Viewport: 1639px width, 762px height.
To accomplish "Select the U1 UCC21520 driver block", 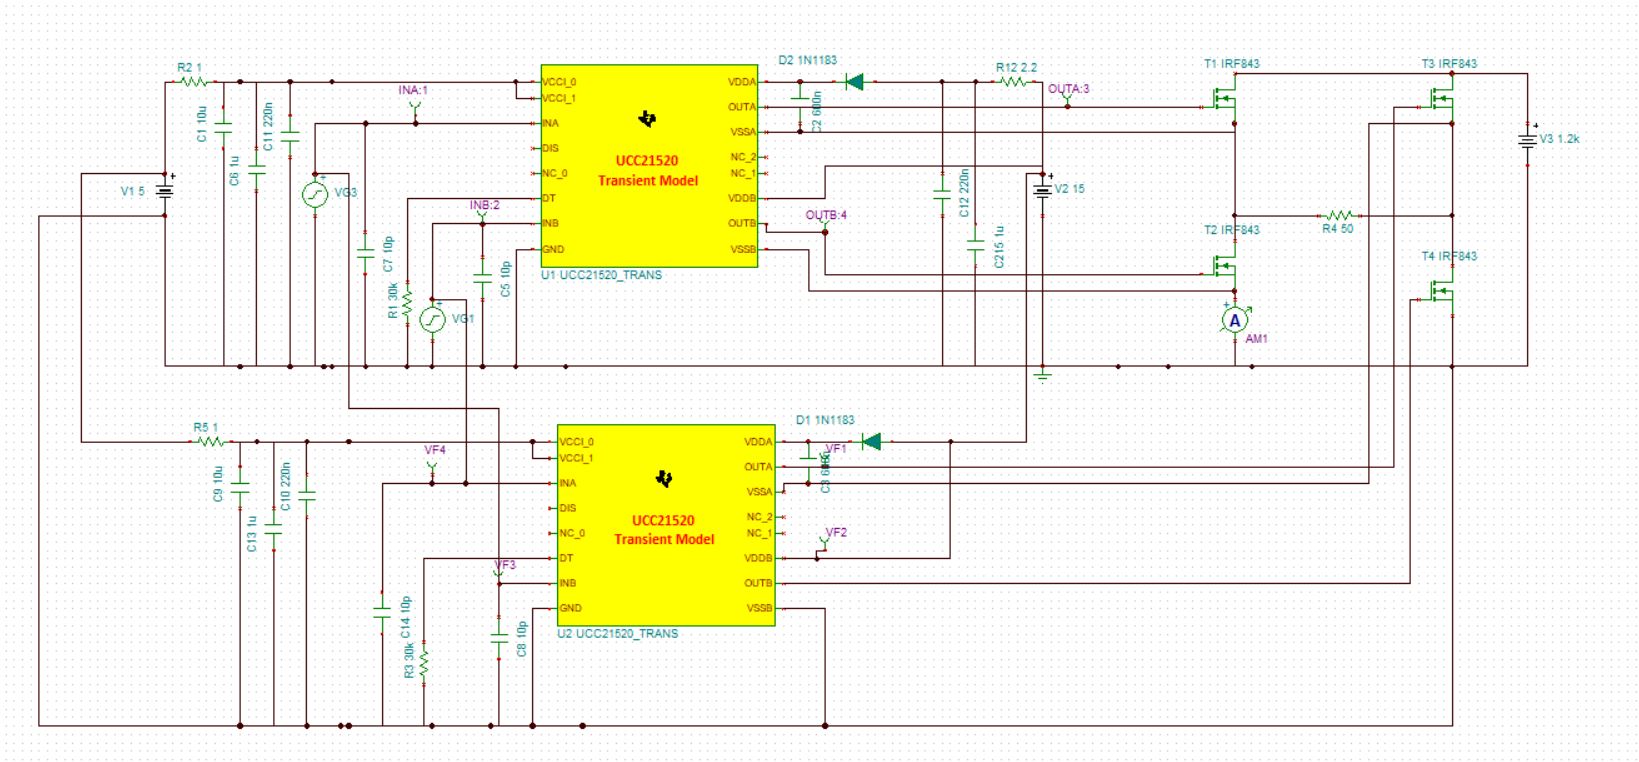I will pos(649,166).
